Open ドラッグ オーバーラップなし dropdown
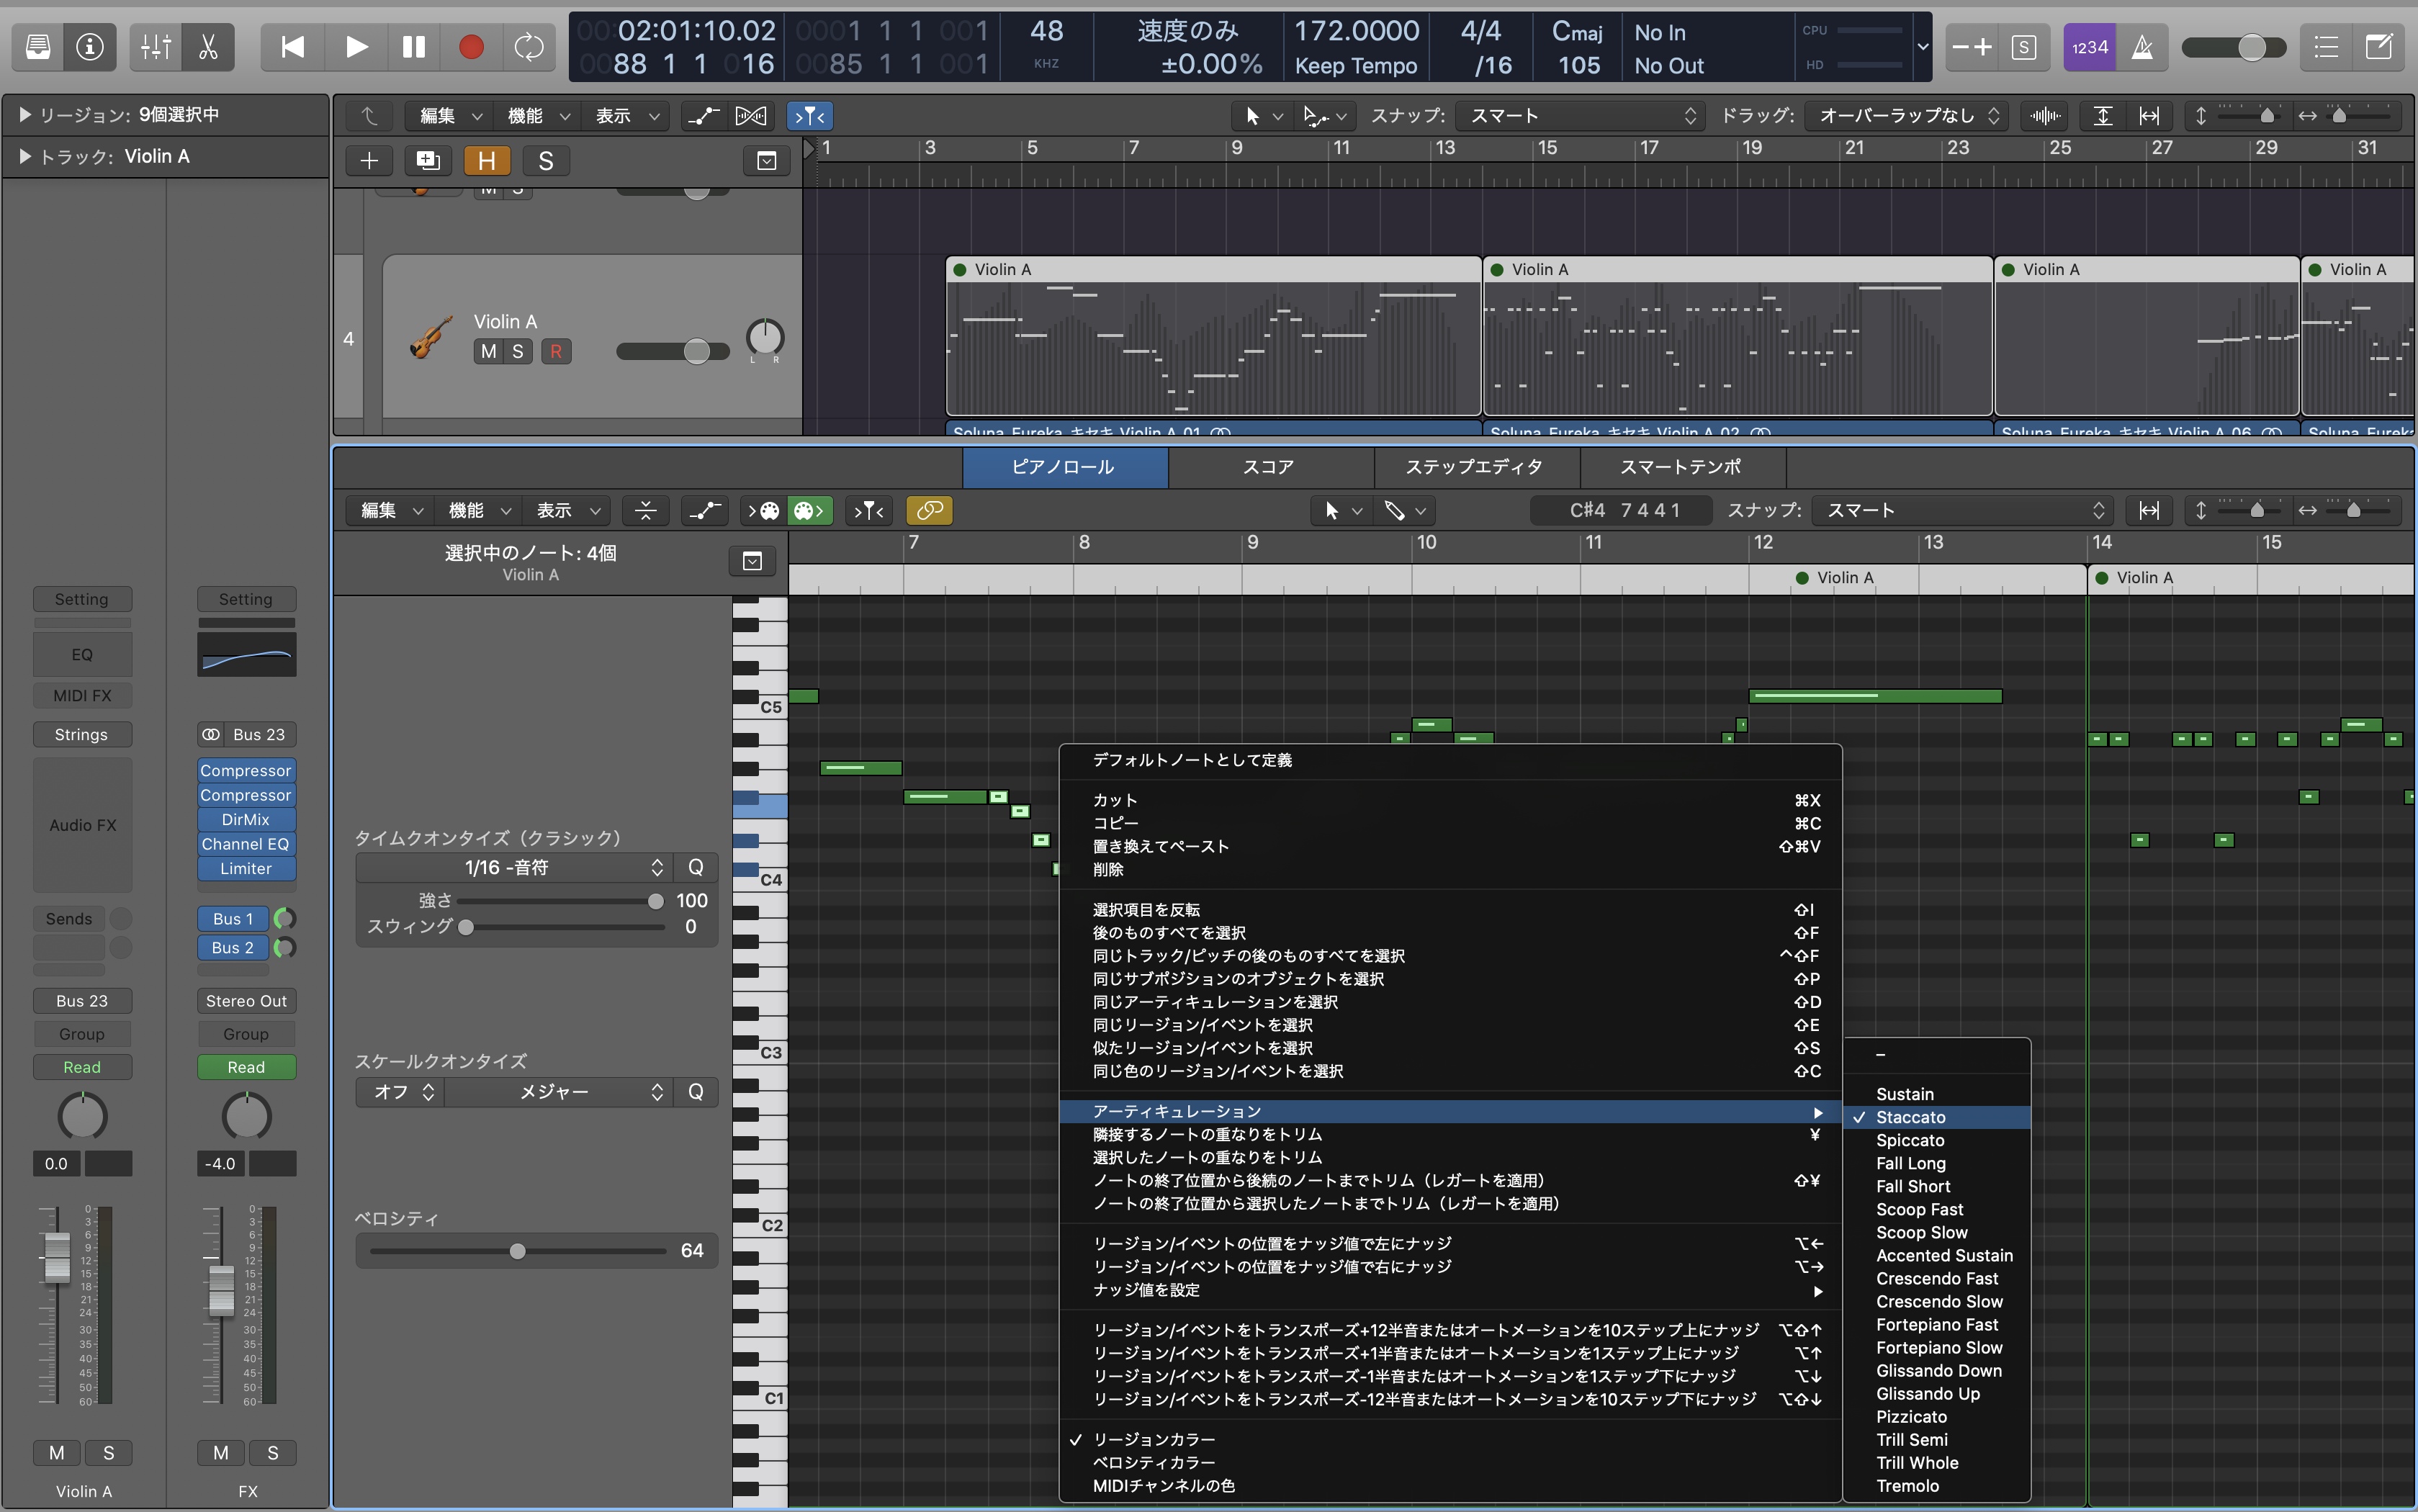 click(1905, 116)
